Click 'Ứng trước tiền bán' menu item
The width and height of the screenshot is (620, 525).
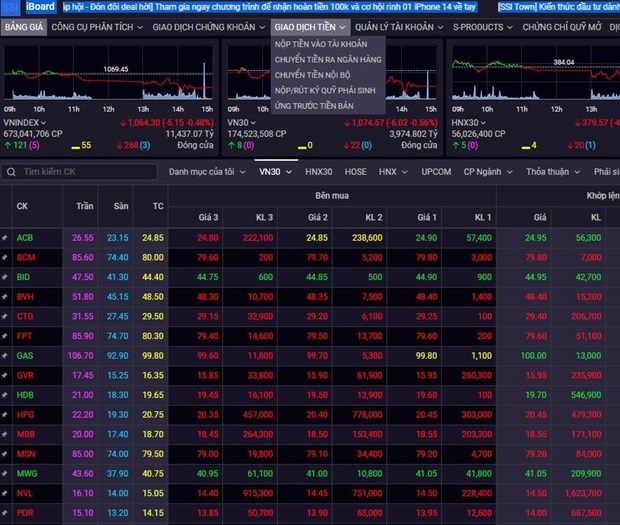pyautogui.click(x=315, y=105)
